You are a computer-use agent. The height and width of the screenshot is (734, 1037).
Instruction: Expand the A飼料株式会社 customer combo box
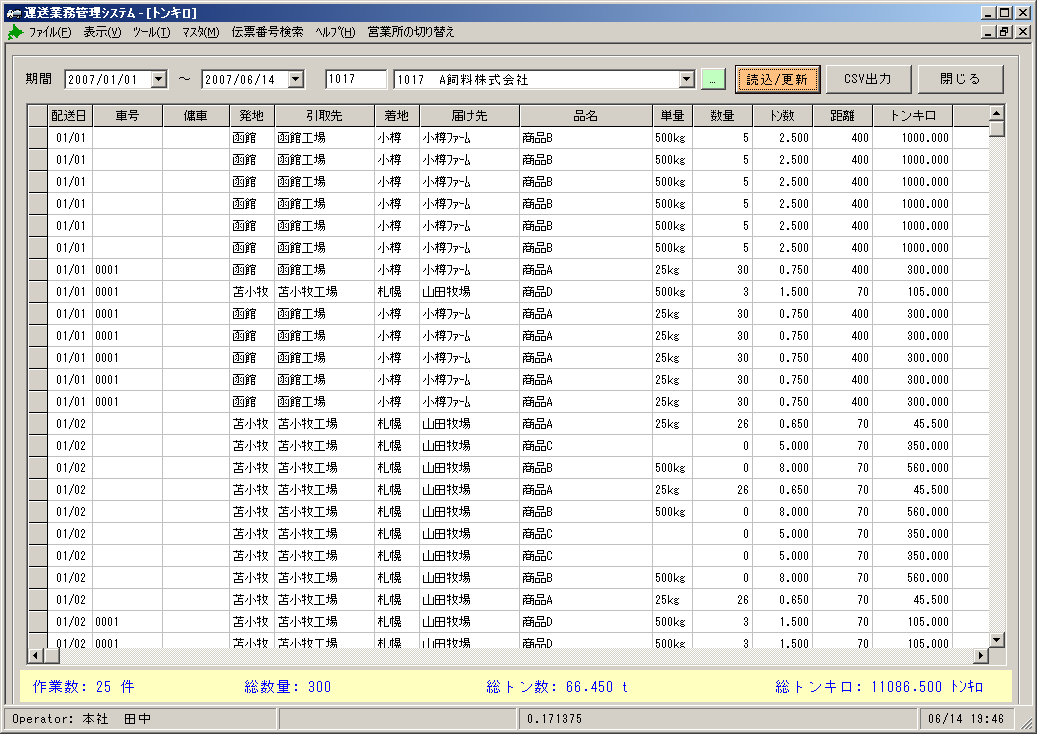[x=686, y=79]
